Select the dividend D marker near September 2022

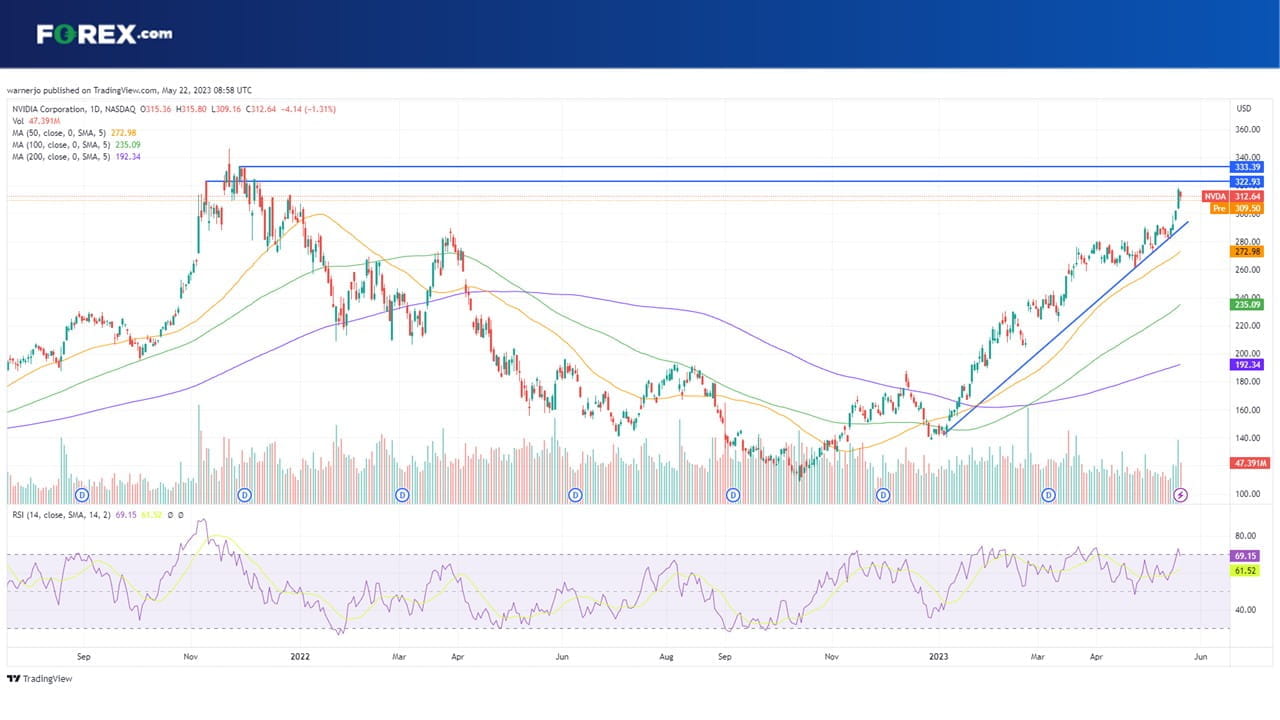pyautogui.click(x=733, y=495)
